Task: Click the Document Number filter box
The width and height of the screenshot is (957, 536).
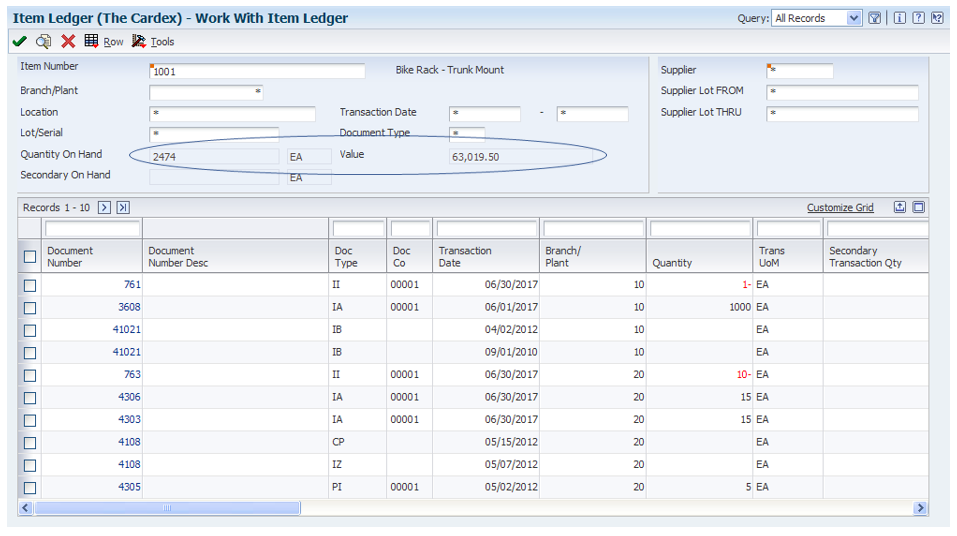Action: (92, 229)
